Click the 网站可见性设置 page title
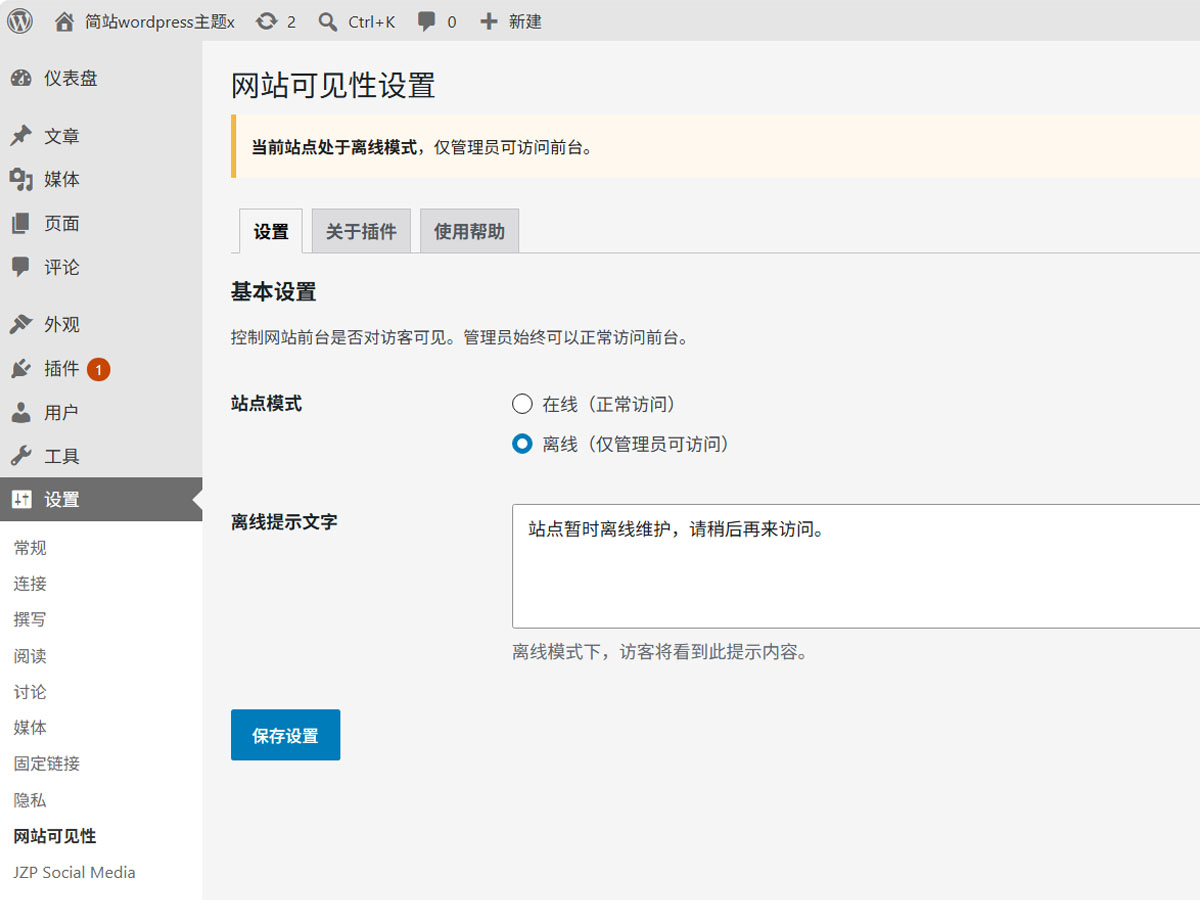Image resolution: width=1200 pixels, height=900 pixels. (x=333, y=86)
